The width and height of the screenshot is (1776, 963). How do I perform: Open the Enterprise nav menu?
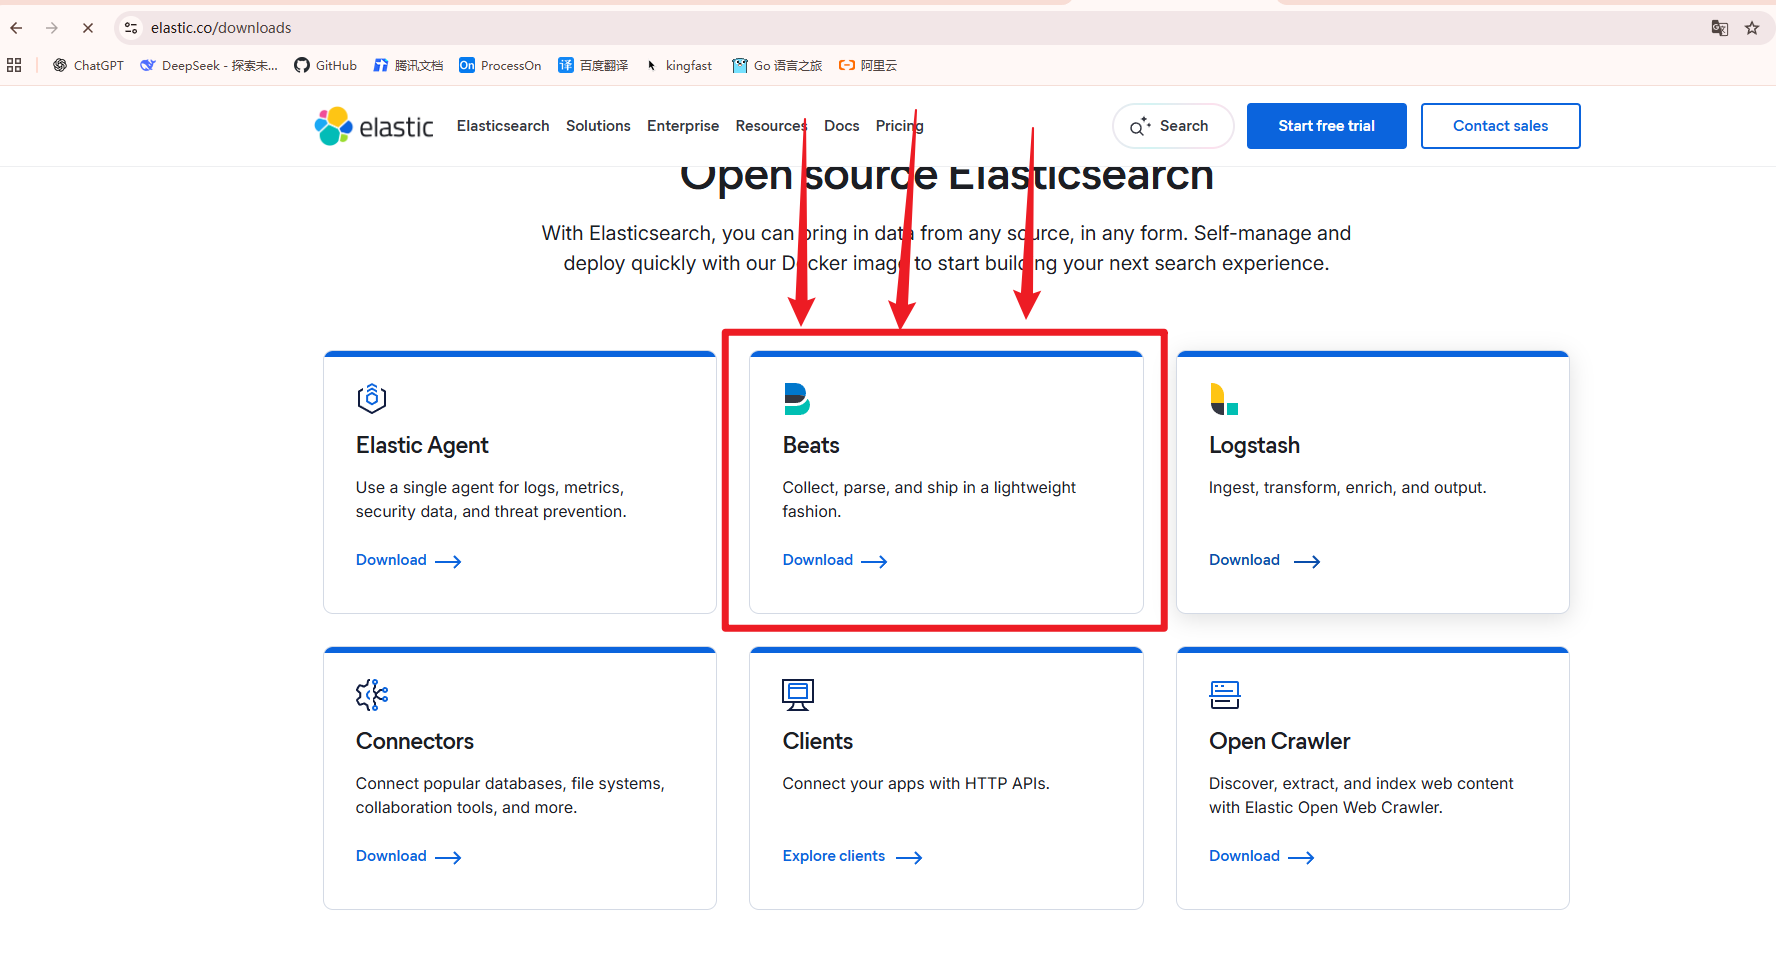(x=683, y=126)
